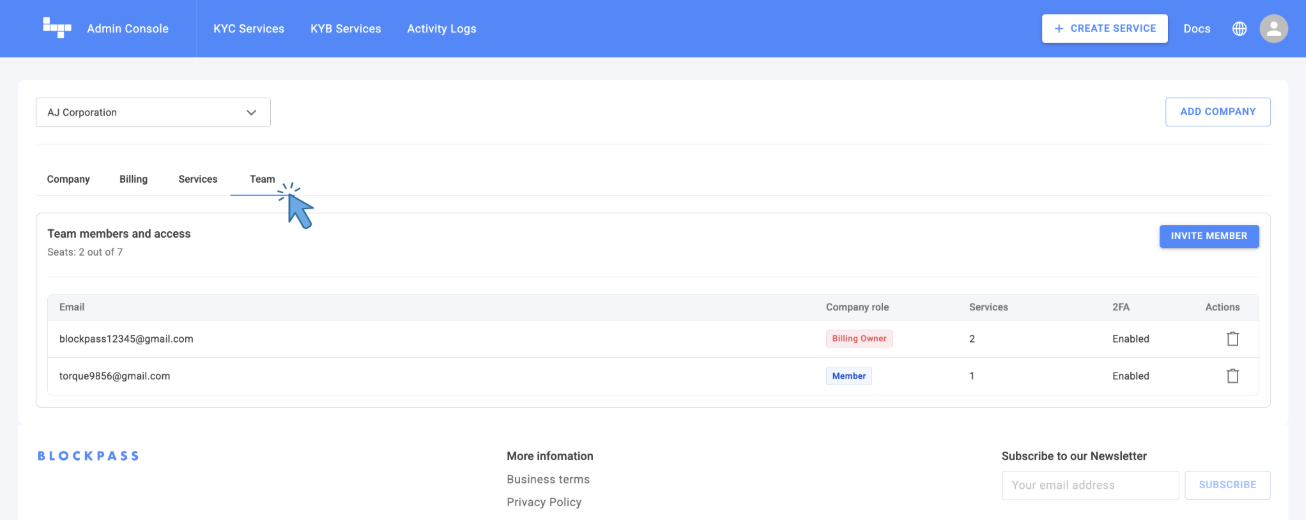Switch to the Company tab
Viewport: 1306px width, 520px height.
[x=68, y=179]
